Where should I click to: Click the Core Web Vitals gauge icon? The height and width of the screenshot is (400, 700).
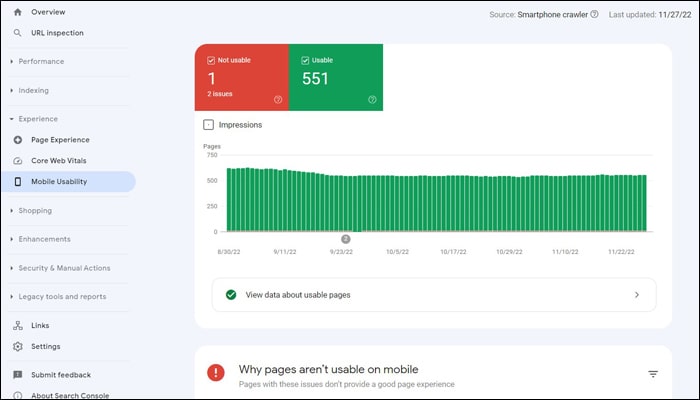click(x=17, y=161)
